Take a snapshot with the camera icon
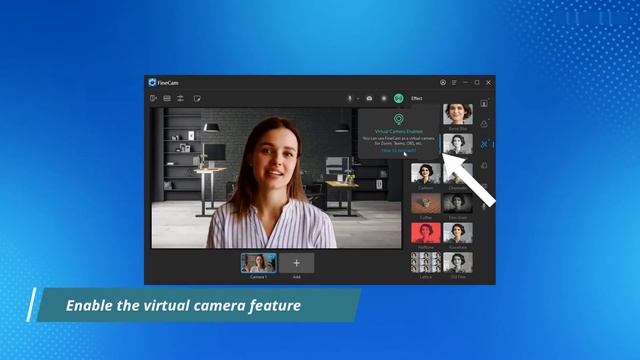Screen dimensions: 640x360 pyautogui.click(x=369, y=98)
